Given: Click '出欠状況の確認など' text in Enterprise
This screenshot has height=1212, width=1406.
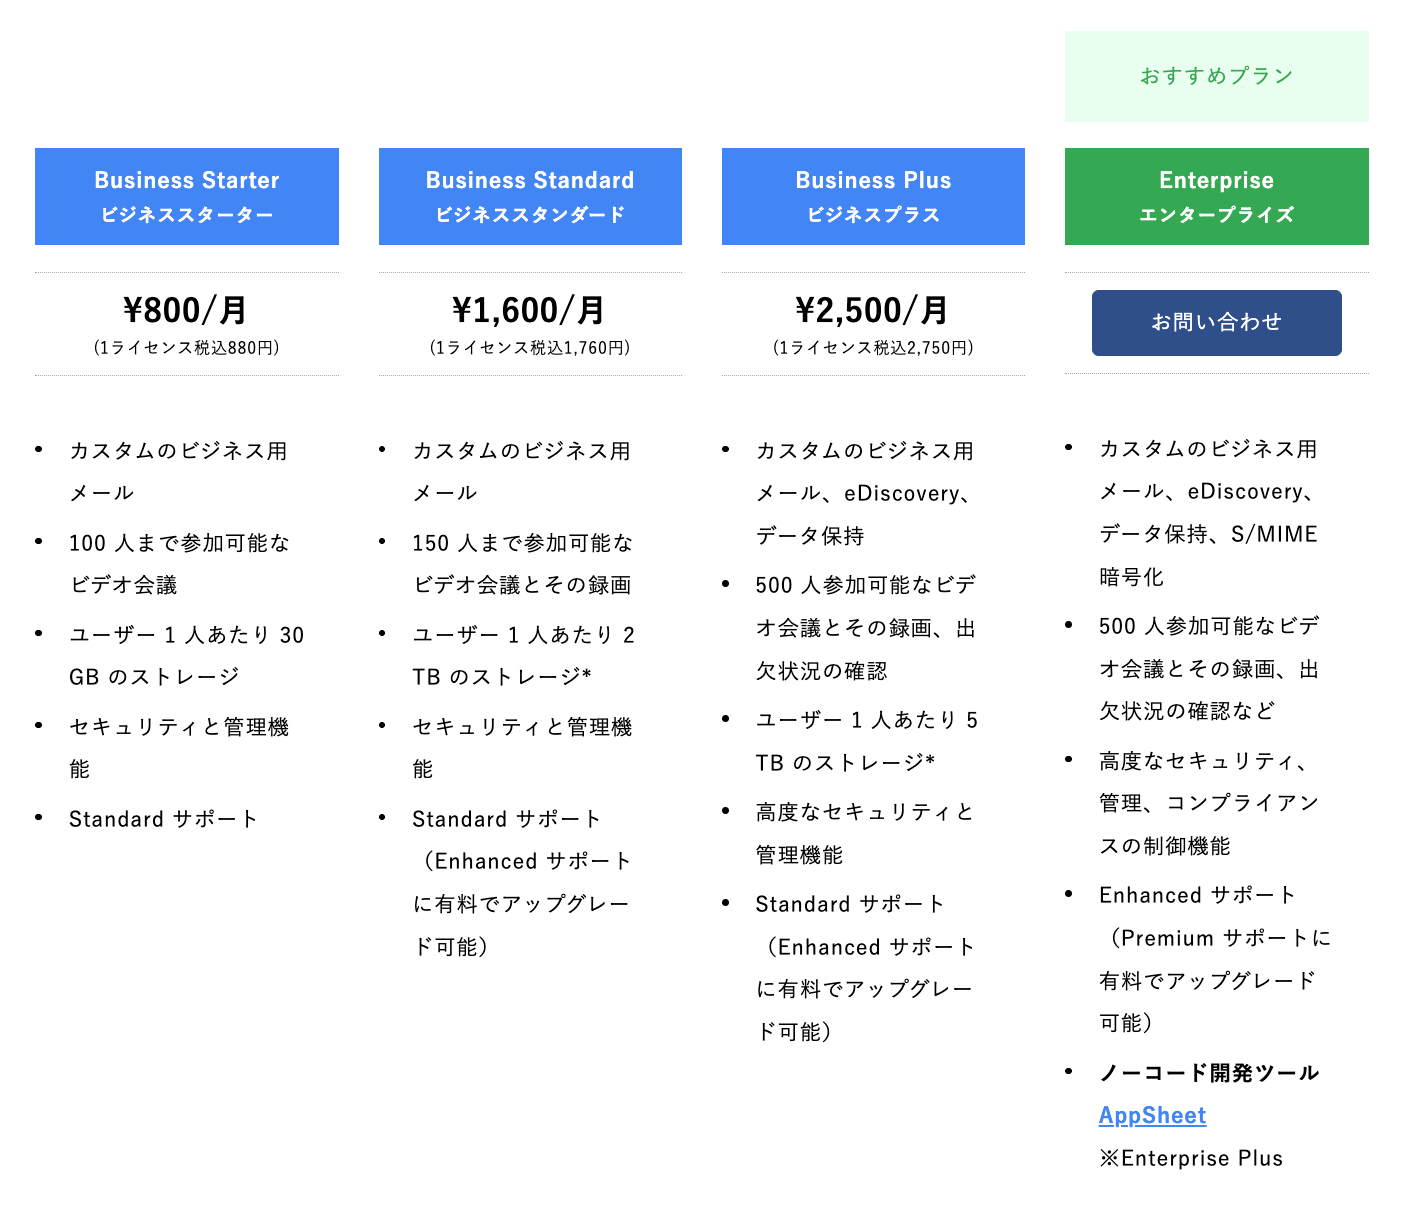Looking at the screenshot, I should 1208,690.
